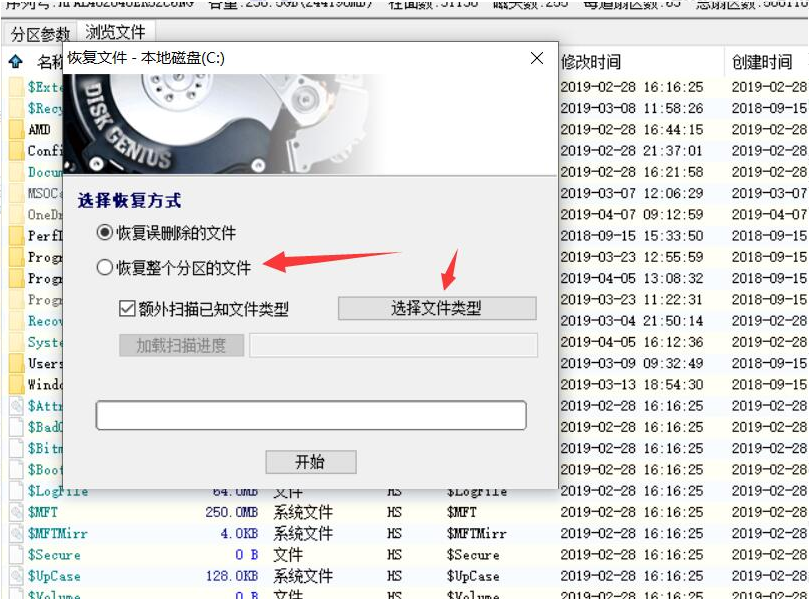The image size is (809, 599).
Task: Select the OneDr folder icon
Action: [x=17, y=214]
